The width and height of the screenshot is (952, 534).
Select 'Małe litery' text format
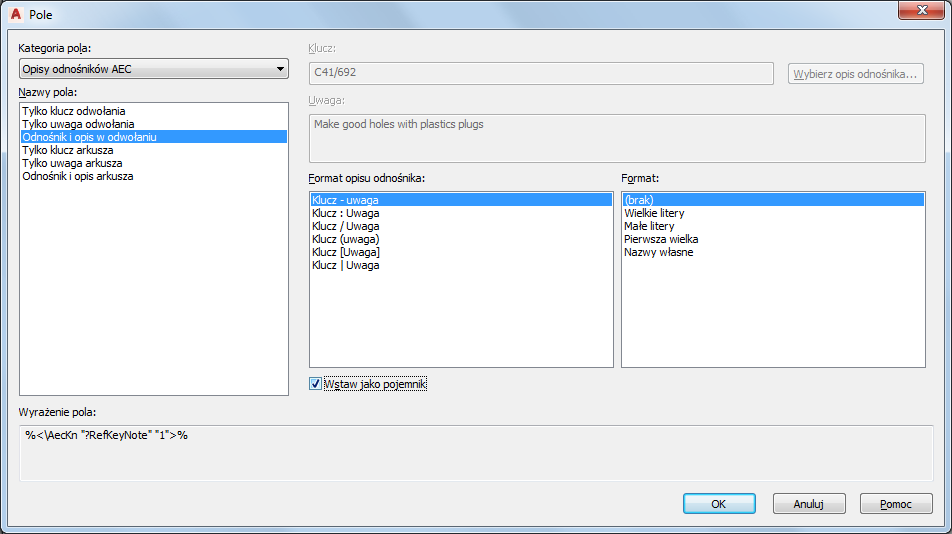coord(773,226)
